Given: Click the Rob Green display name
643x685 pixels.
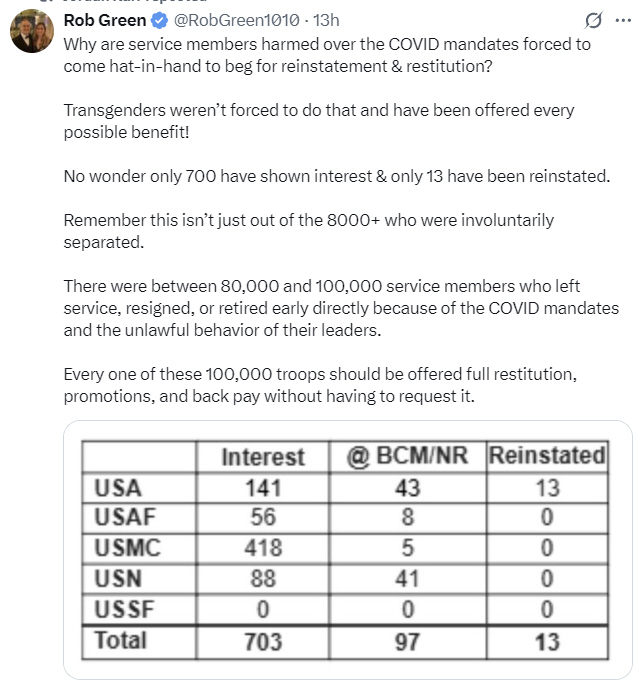Looking at the screenshot, I should 105,20.
